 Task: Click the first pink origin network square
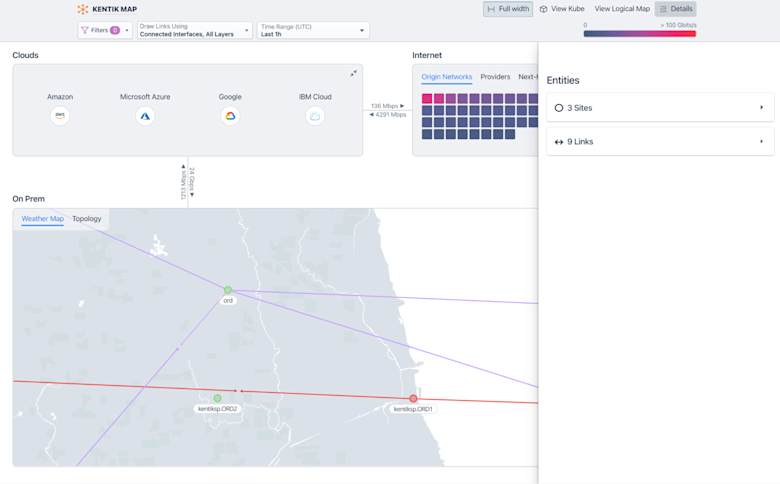pyautogui.click(x=427, y=98)
